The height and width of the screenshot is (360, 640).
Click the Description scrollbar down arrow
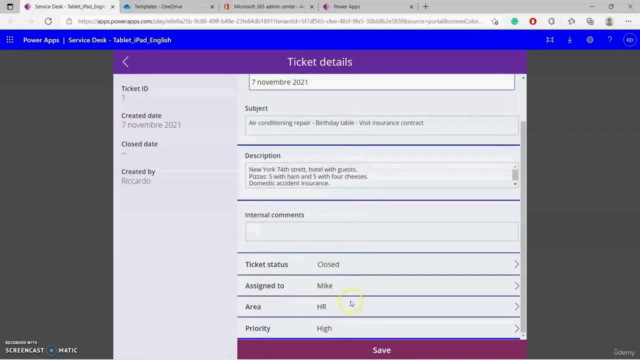click(515, 184)
